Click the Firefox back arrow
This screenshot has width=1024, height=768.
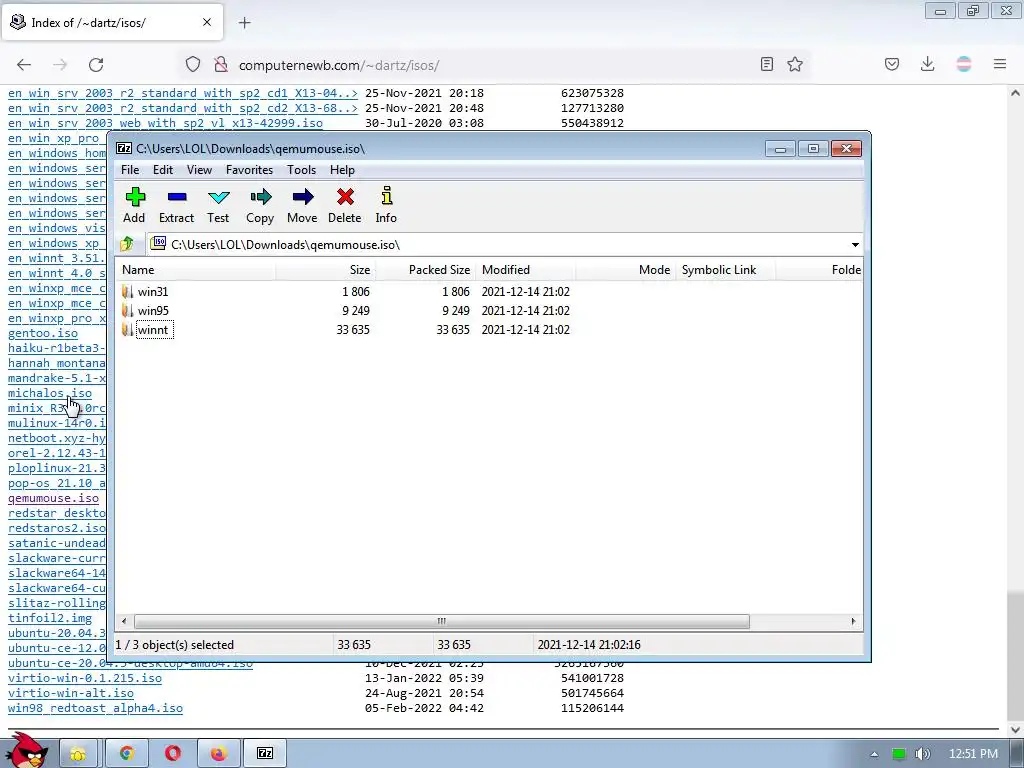tap(24, 64)
